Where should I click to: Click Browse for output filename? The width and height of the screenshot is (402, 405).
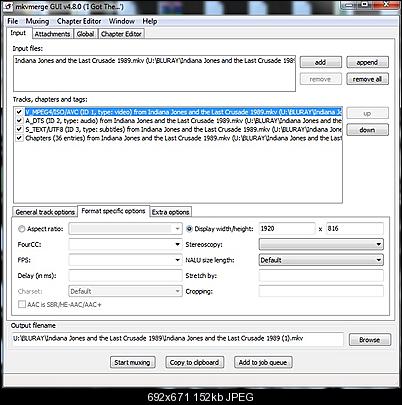pyautogui.click(x=370, y=340)
